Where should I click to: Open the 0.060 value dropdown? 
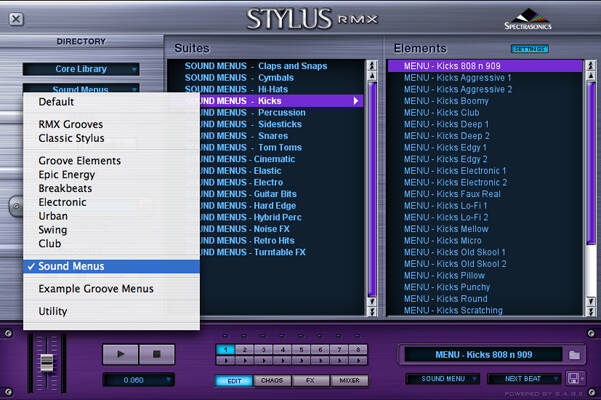click(x=138, y=380)
